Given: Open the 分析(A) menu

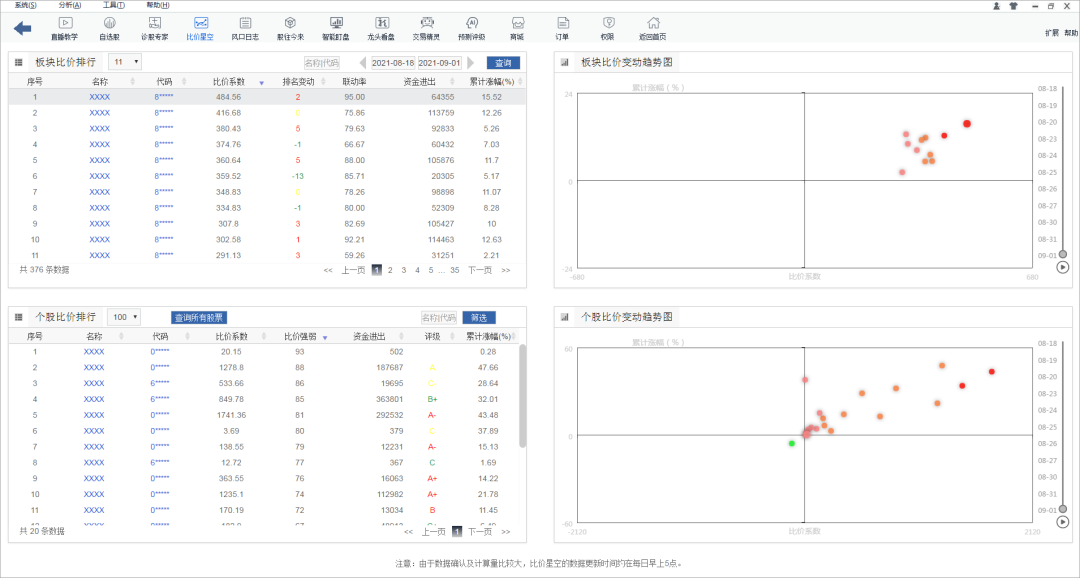Looking at the screenshot, I should coord(70,5).
